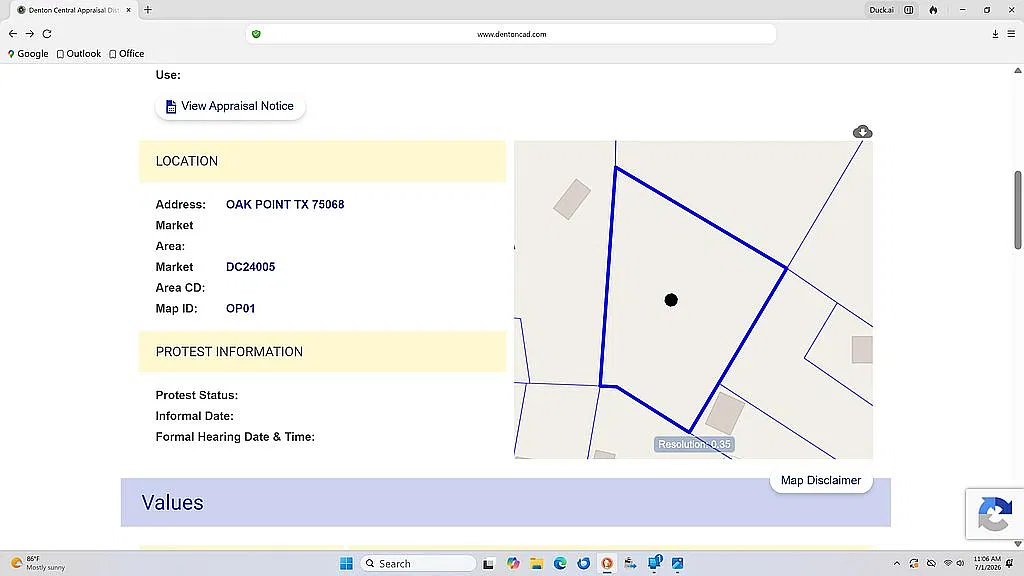Screen dimensions: 1024x576
Task: Open the browser hamburger menu
Action: click(1011, 34)
